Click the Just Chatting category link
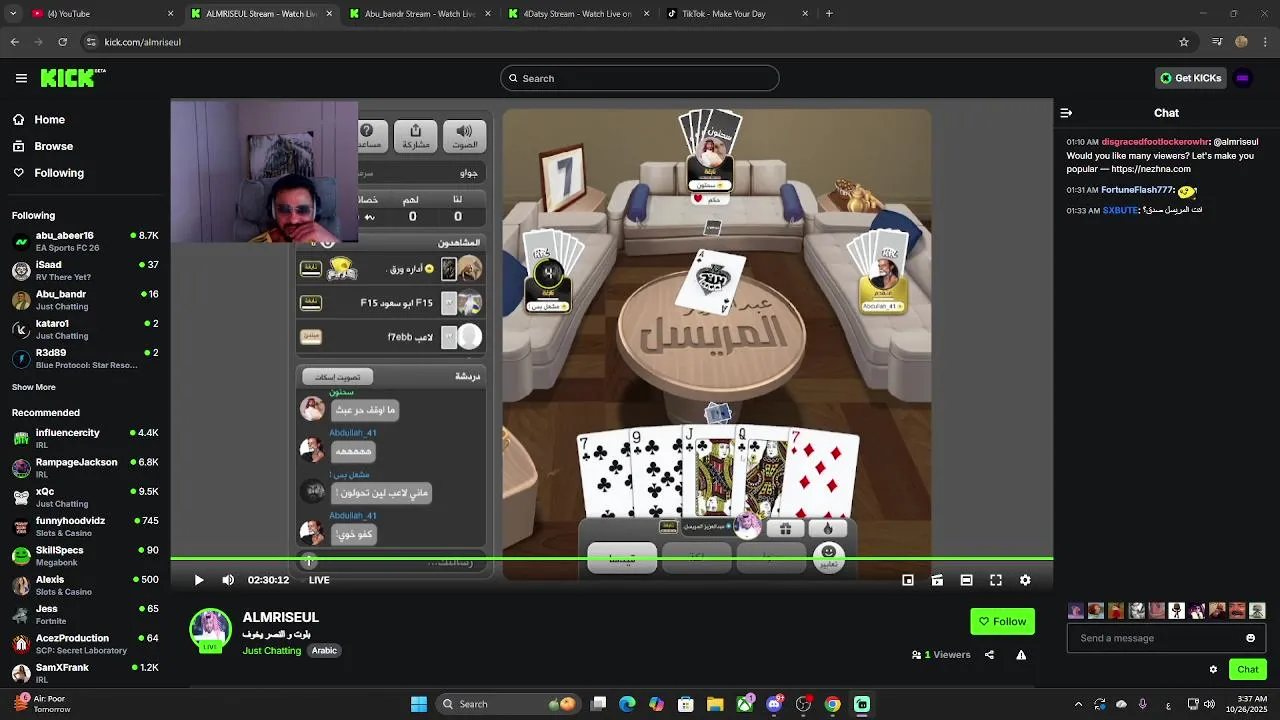 pyautogui.click(x=271, y=651)
